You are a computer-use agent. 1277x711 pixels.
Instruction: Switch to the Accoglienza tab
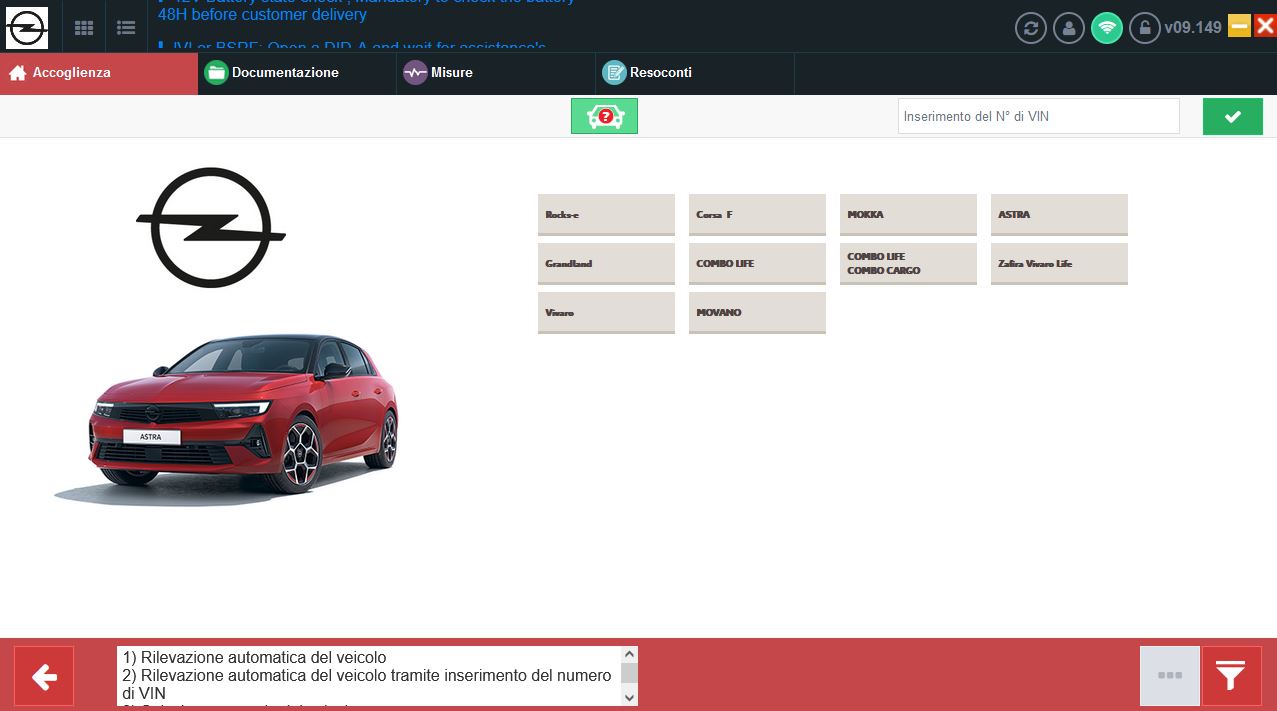coord(99,73)
